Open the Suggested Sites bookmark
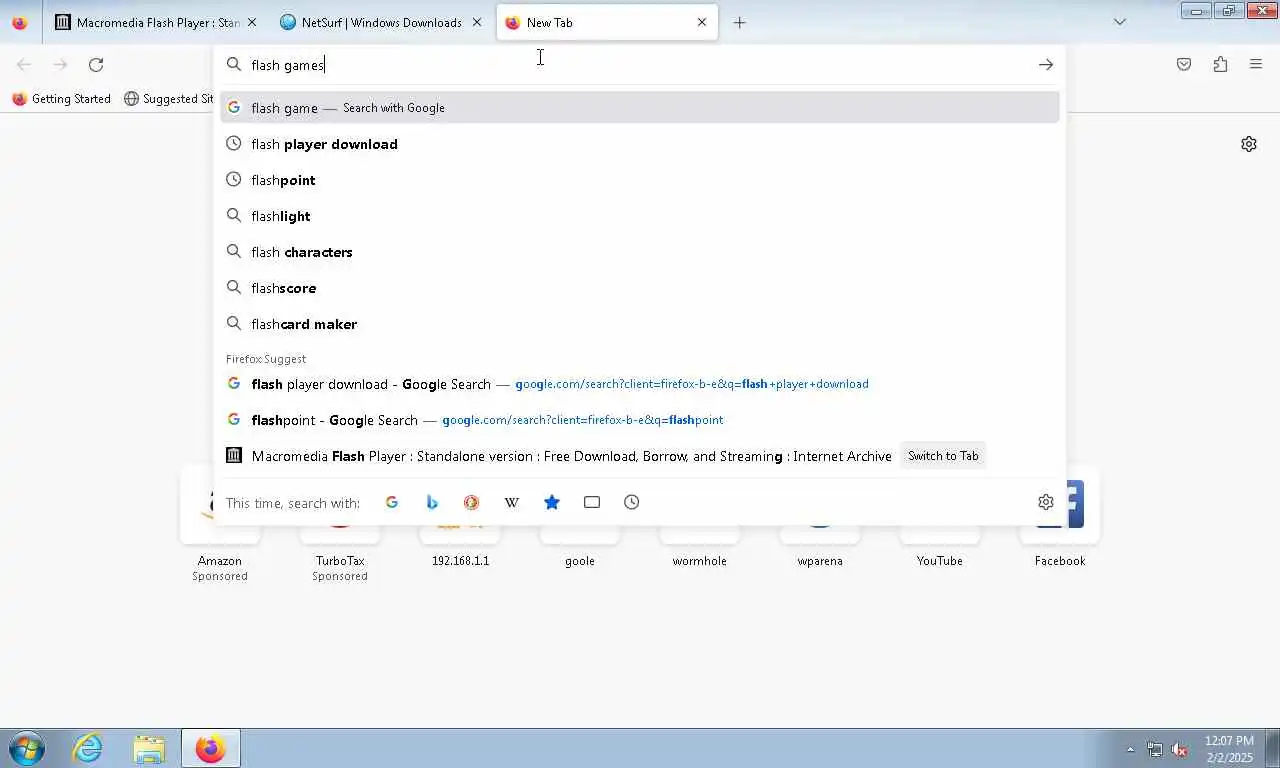1280x768 pixels. (x=168, y=99)
